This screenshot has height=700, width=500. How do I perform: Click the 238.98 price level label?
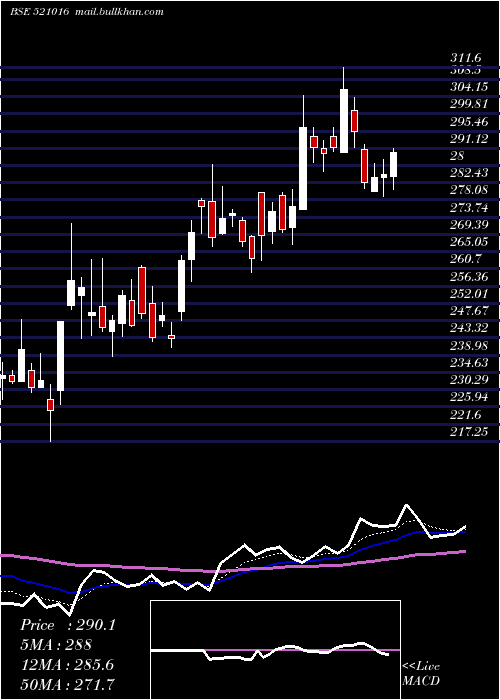(469, 346)
